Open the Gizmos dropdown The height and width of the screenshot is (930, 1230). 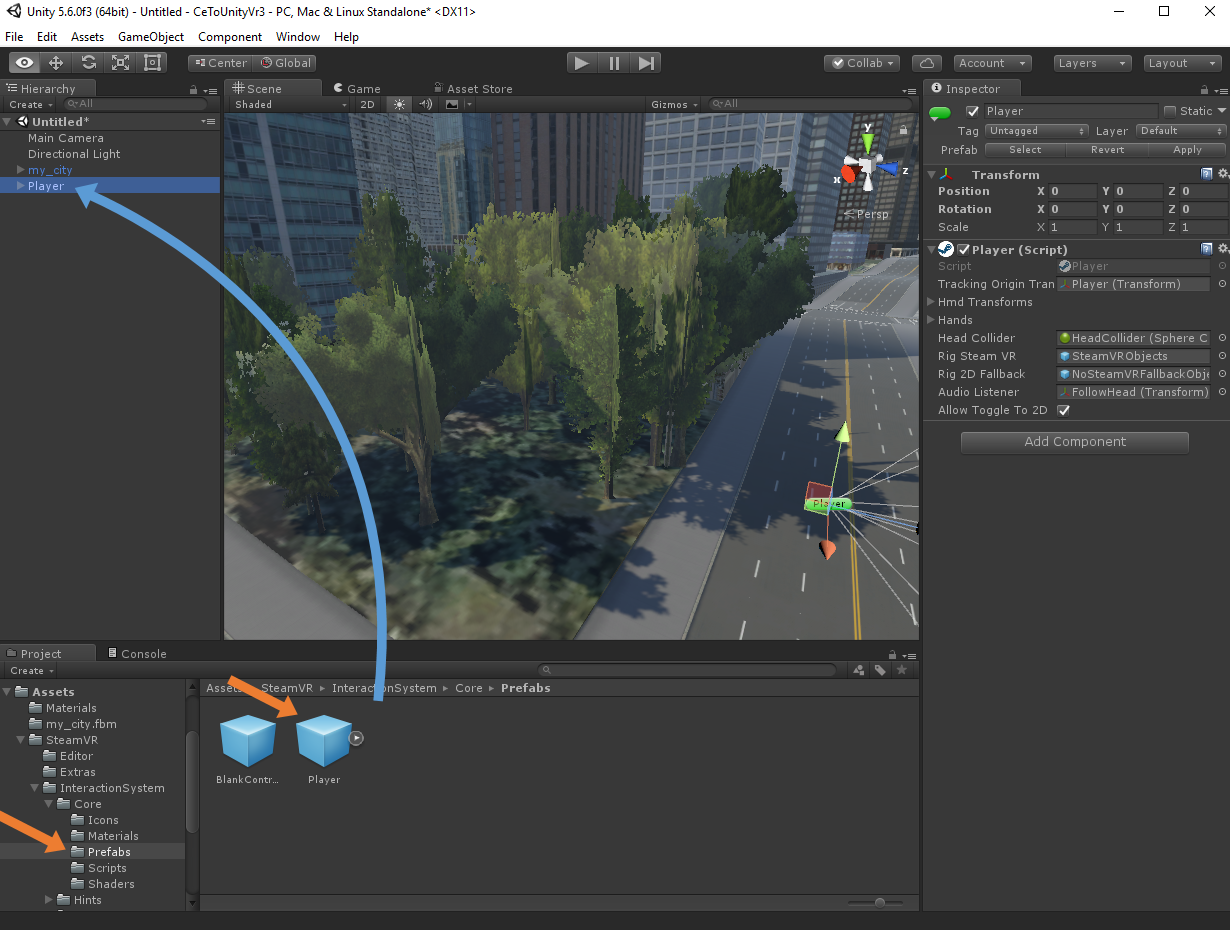(x=673, y=104)
